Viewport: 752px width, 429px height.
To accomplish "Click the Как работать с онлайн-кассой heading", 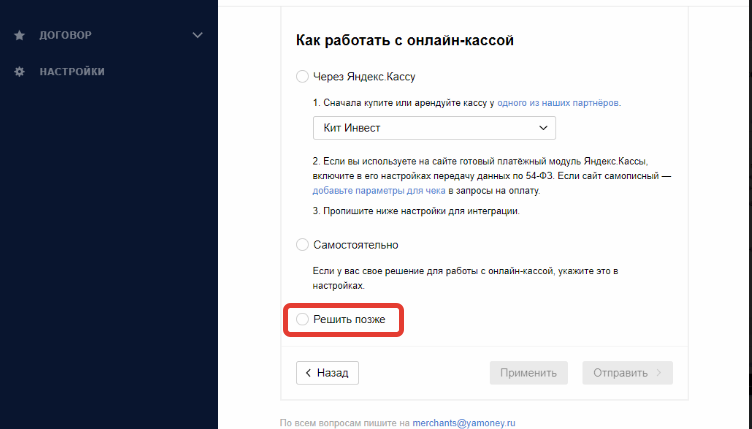I will point(404,40).
